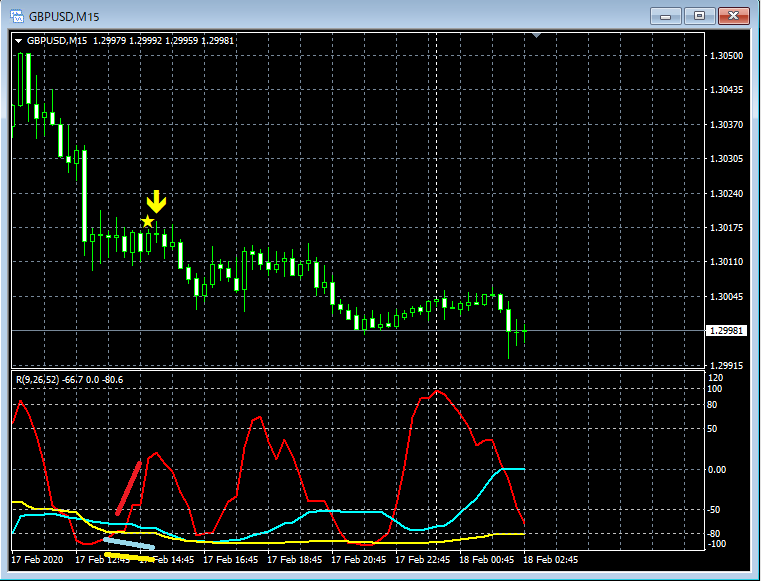Click the indicator scale value 0.00
This screenshot has width=762, height=581.
717,469
